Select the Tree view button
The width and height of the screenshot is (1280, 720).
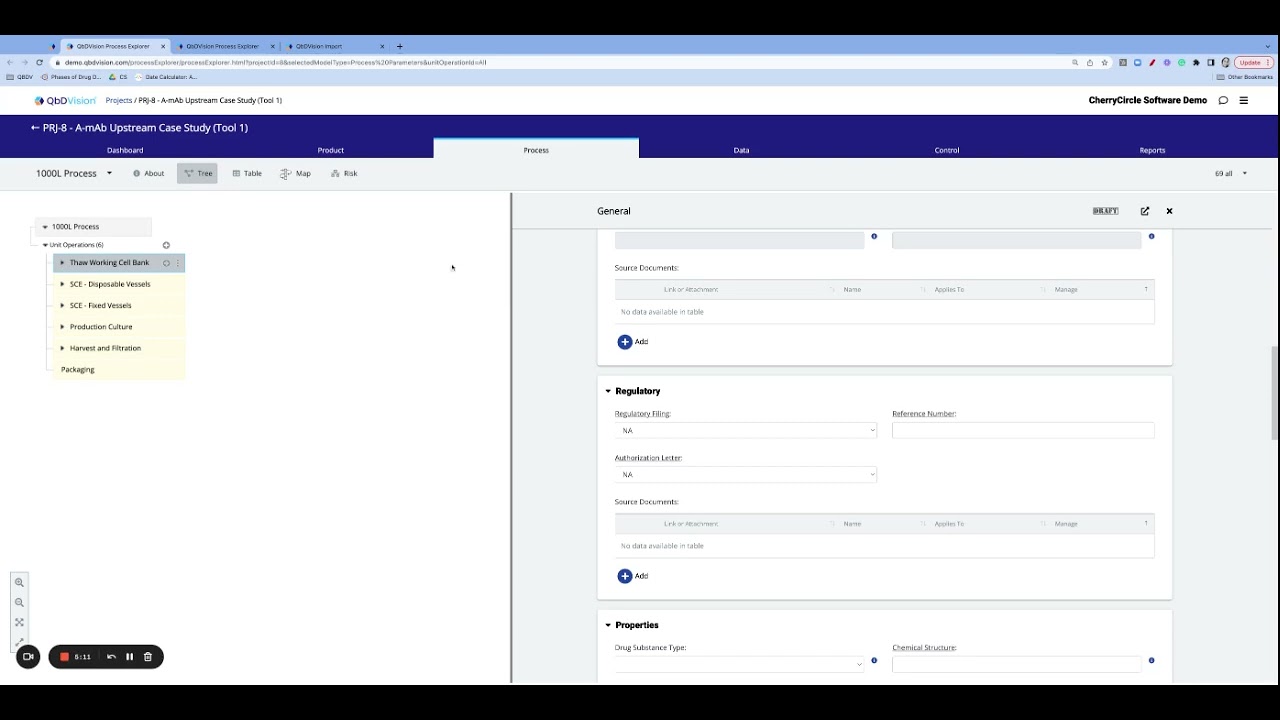198,173
